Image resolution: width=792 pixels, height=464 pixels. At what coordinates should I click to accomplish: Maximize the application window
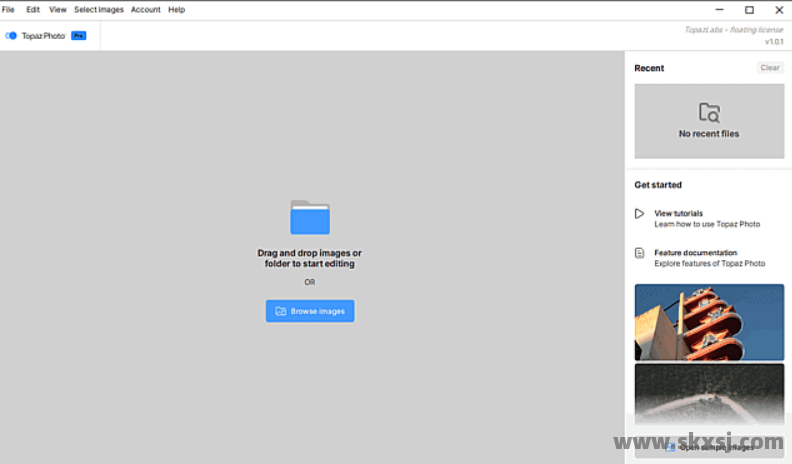749,9
